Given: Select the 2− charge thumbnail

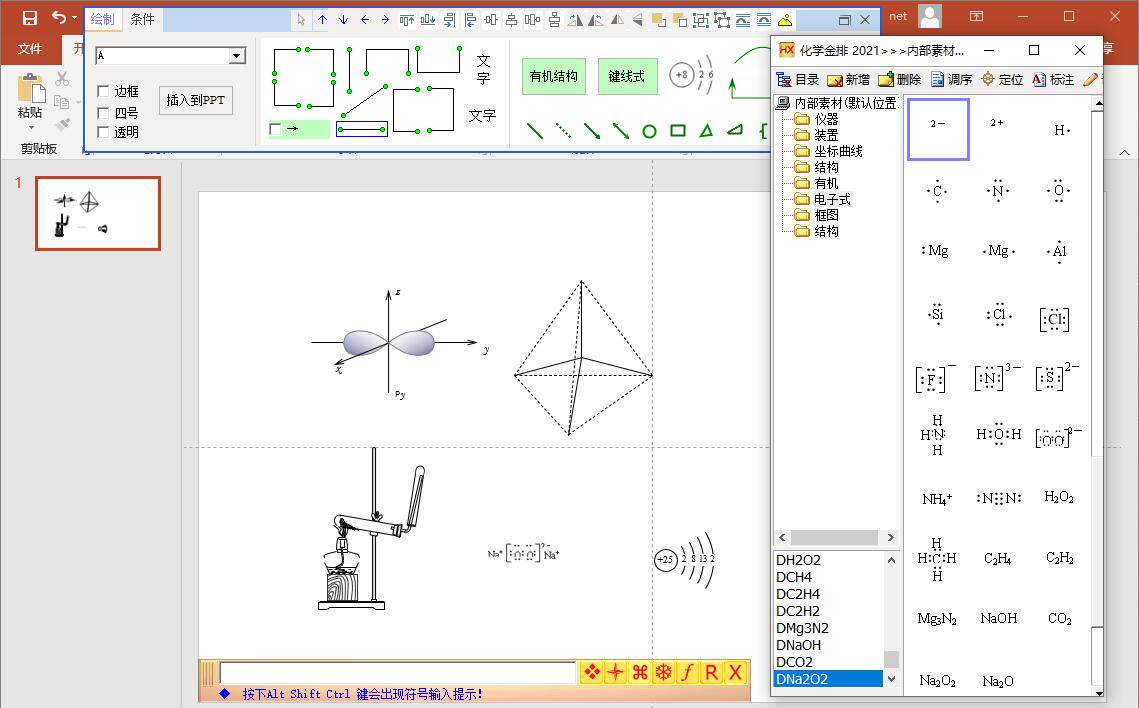Looking at the screenshot, I should tap(938, 129).
